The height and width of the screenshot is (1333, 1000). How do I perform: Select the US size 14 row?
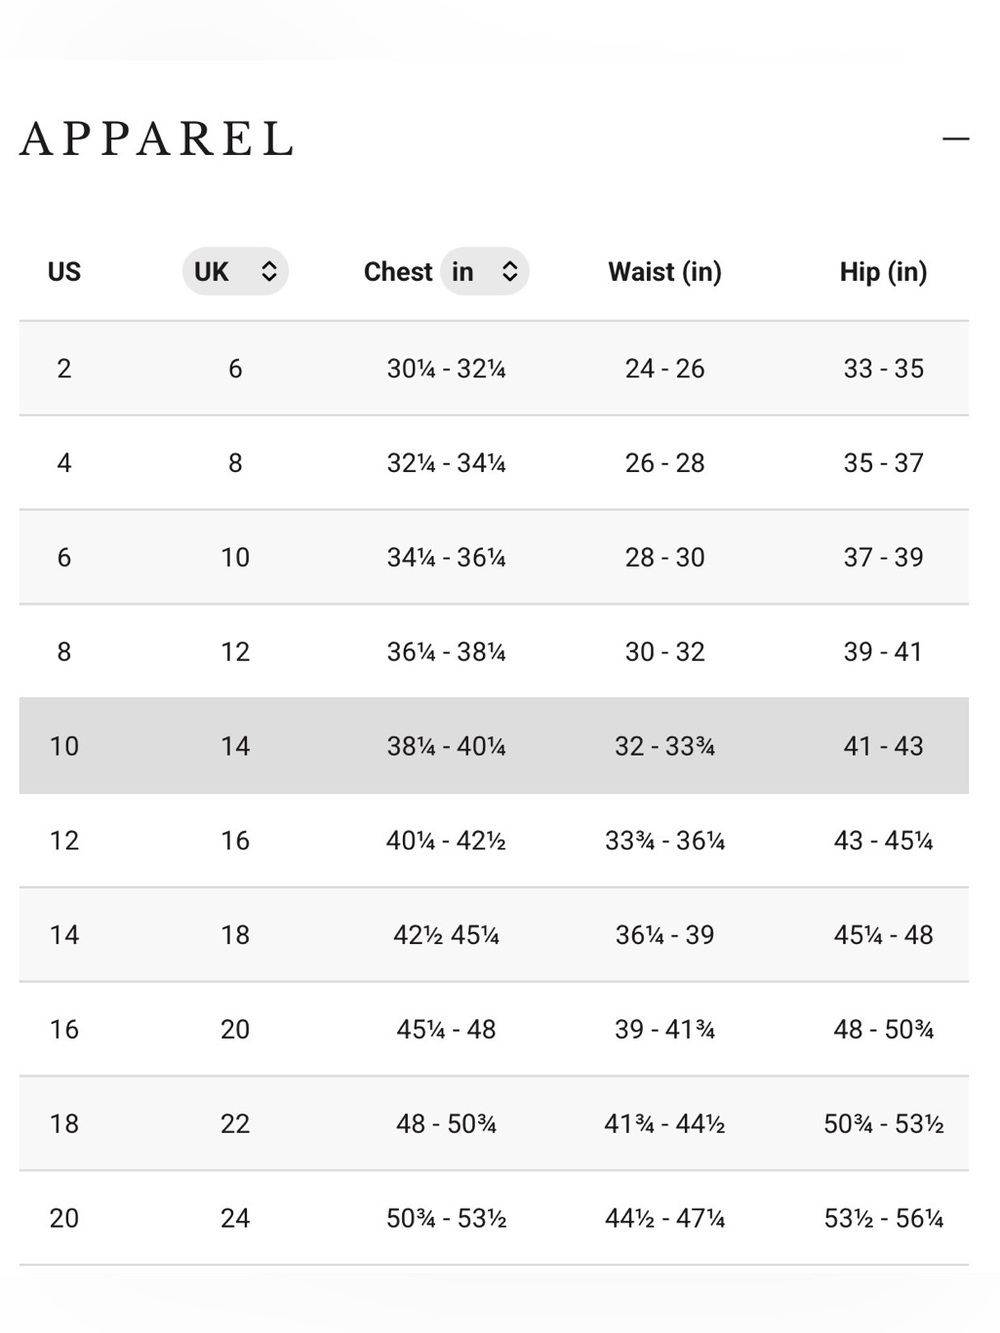pos(494,935)
